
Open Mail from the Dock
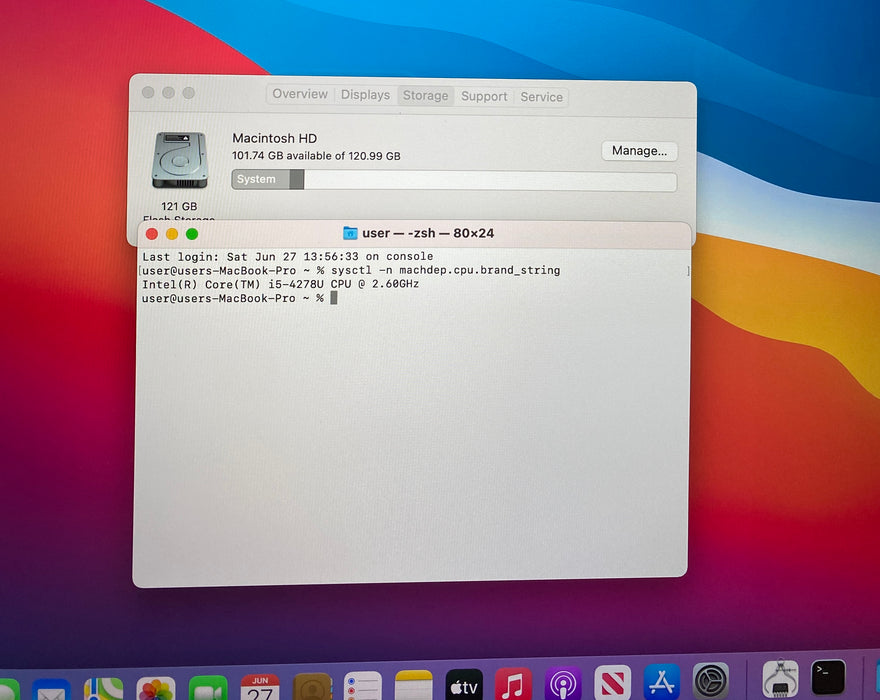point(51,690)
